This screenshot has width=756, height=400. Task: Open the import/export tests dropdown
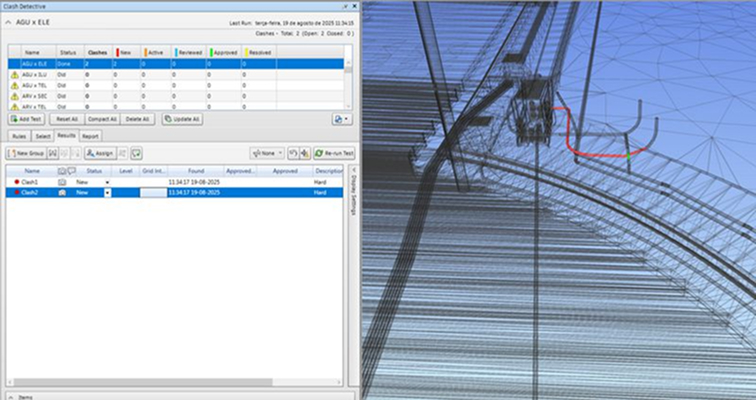340,119
